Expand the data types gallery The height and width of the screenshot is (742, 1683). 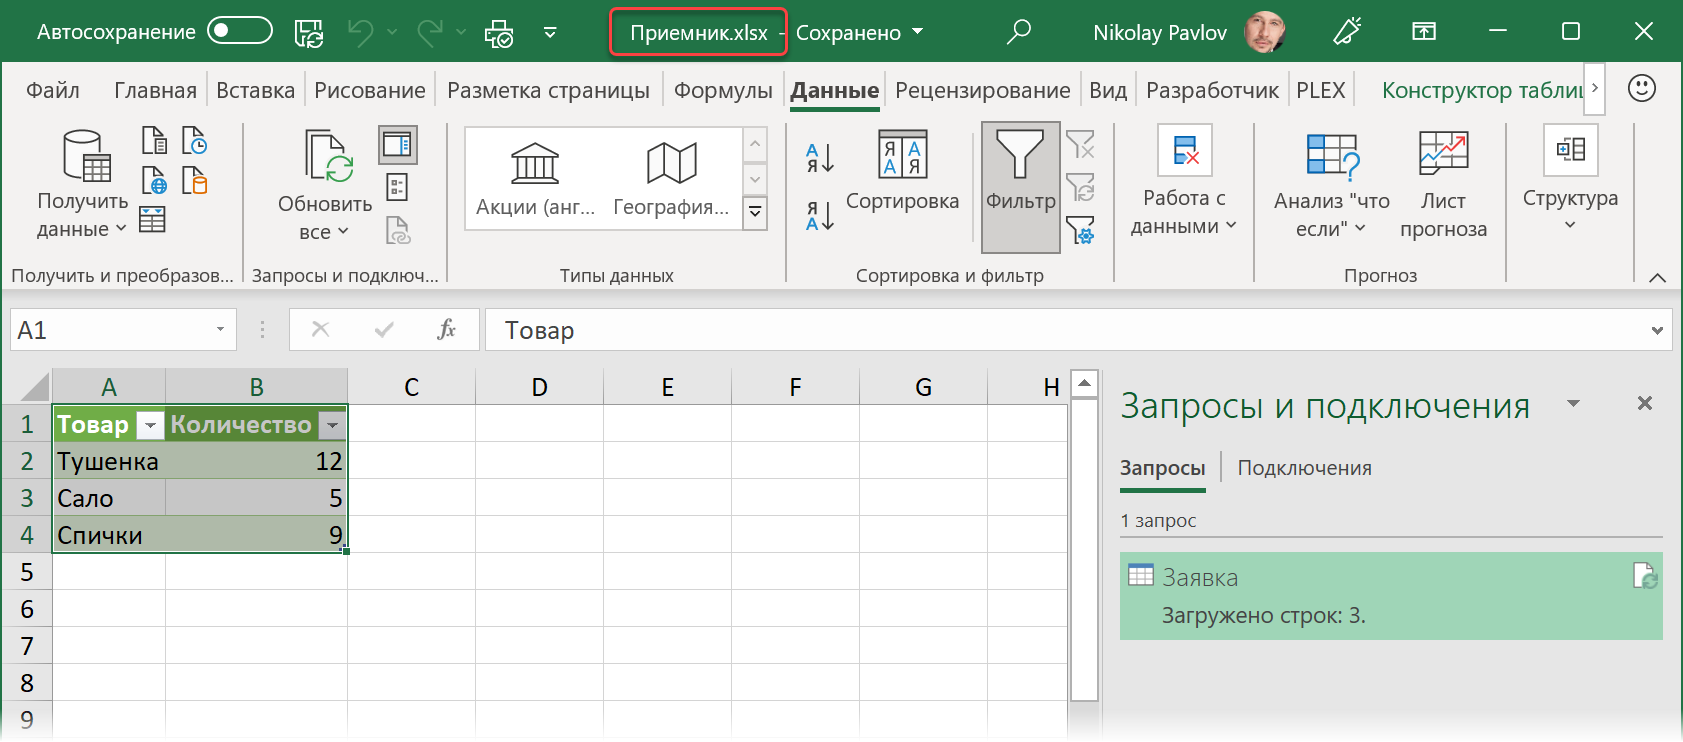[756, 212]
